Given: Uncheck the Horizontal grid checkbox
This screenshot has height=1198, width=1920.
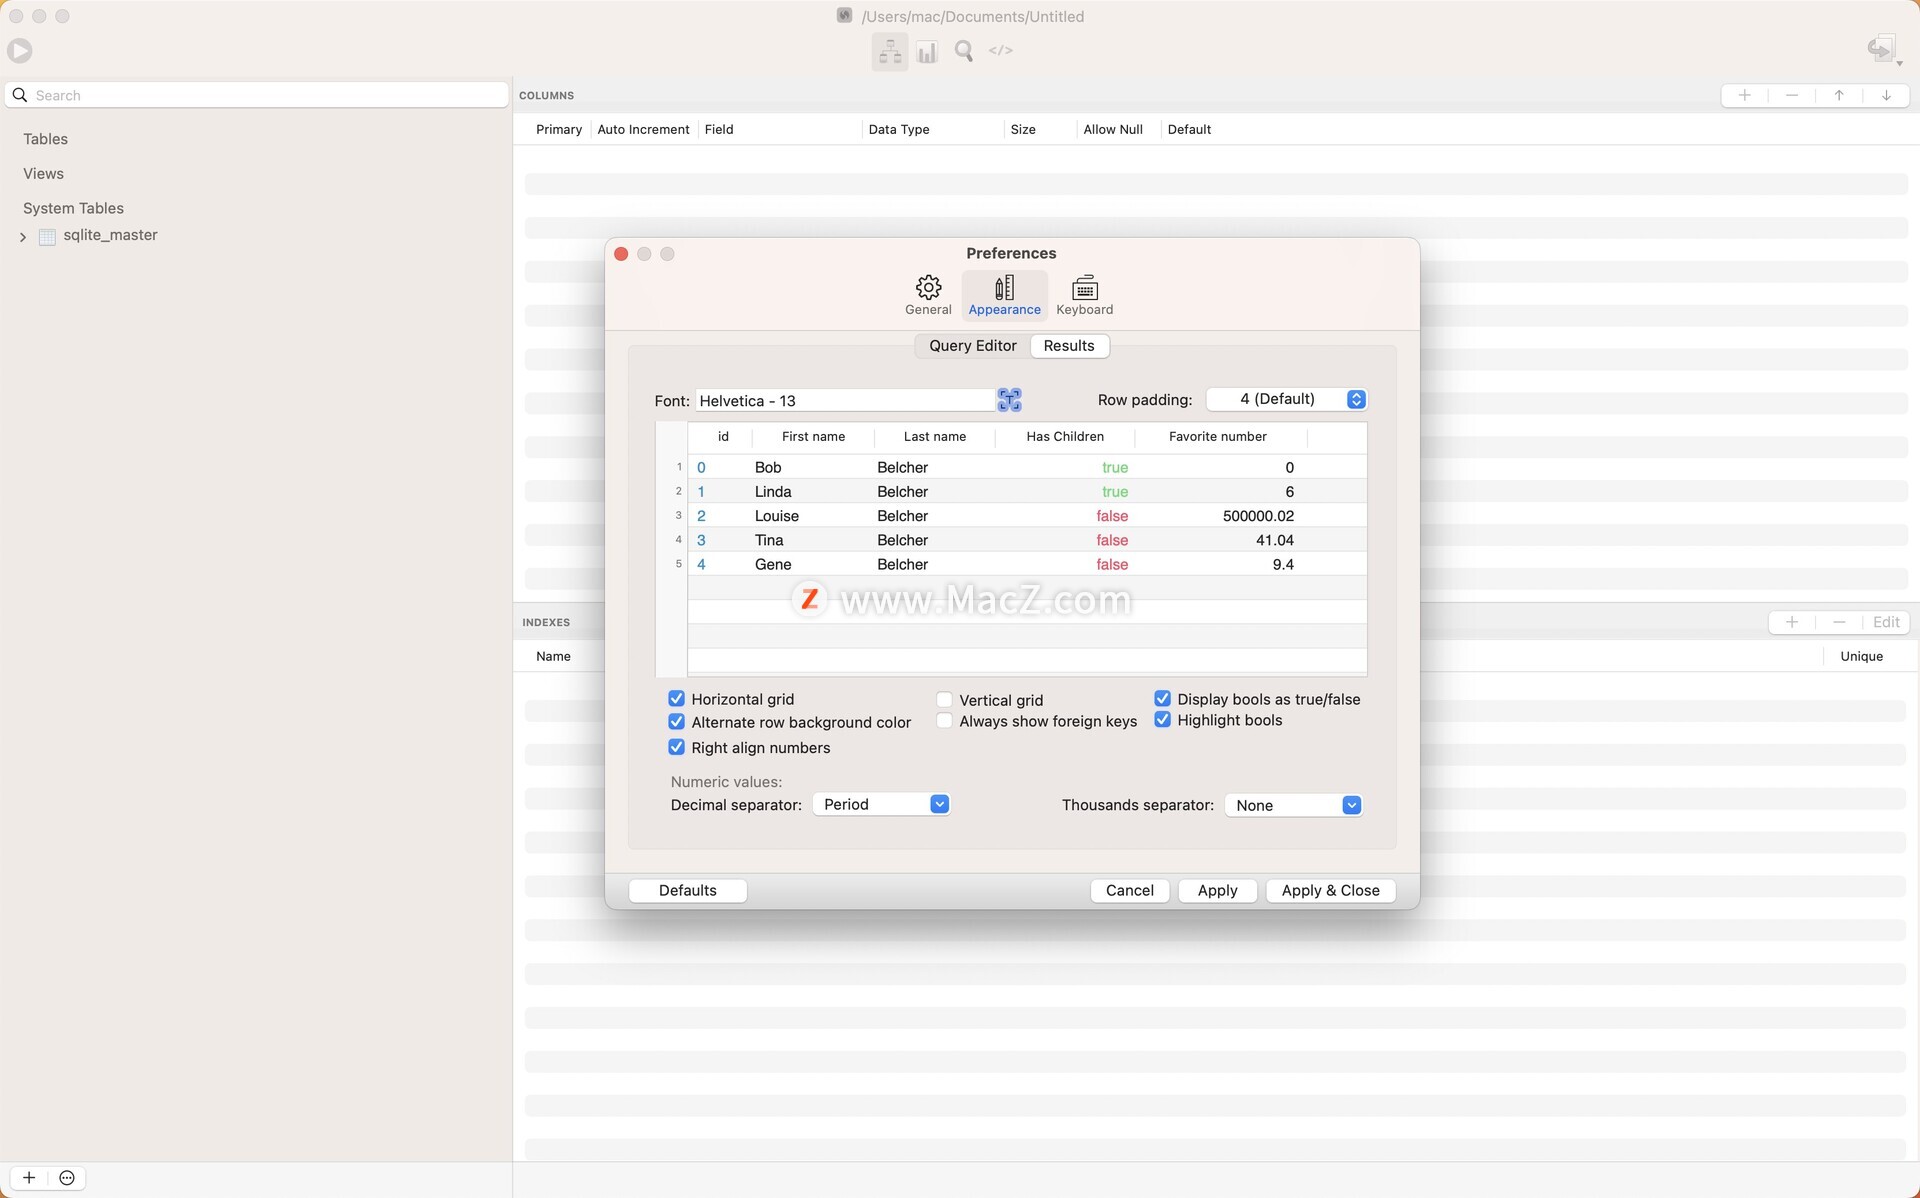Looking at the screenshot, I should tap(676, 699).
